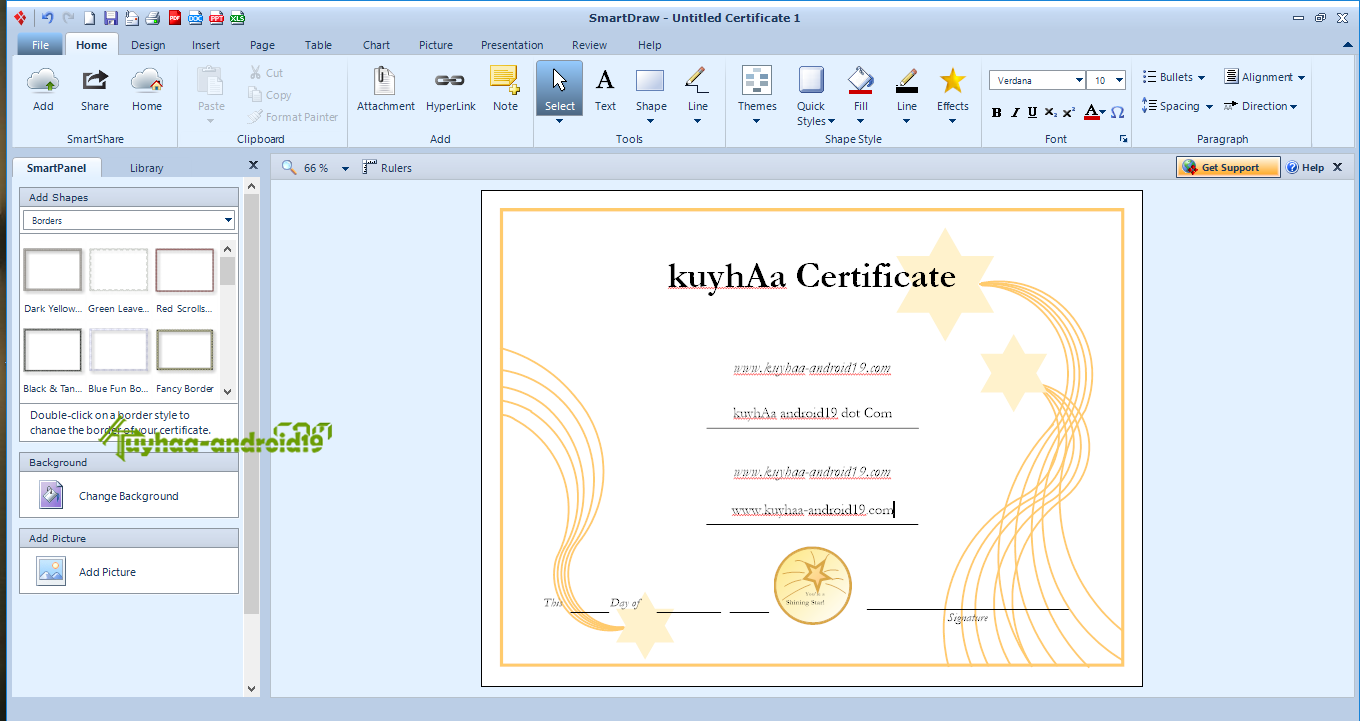Switch to the Design ribbon tab
The image size is (1360, 721).
(x=148, y=45)
